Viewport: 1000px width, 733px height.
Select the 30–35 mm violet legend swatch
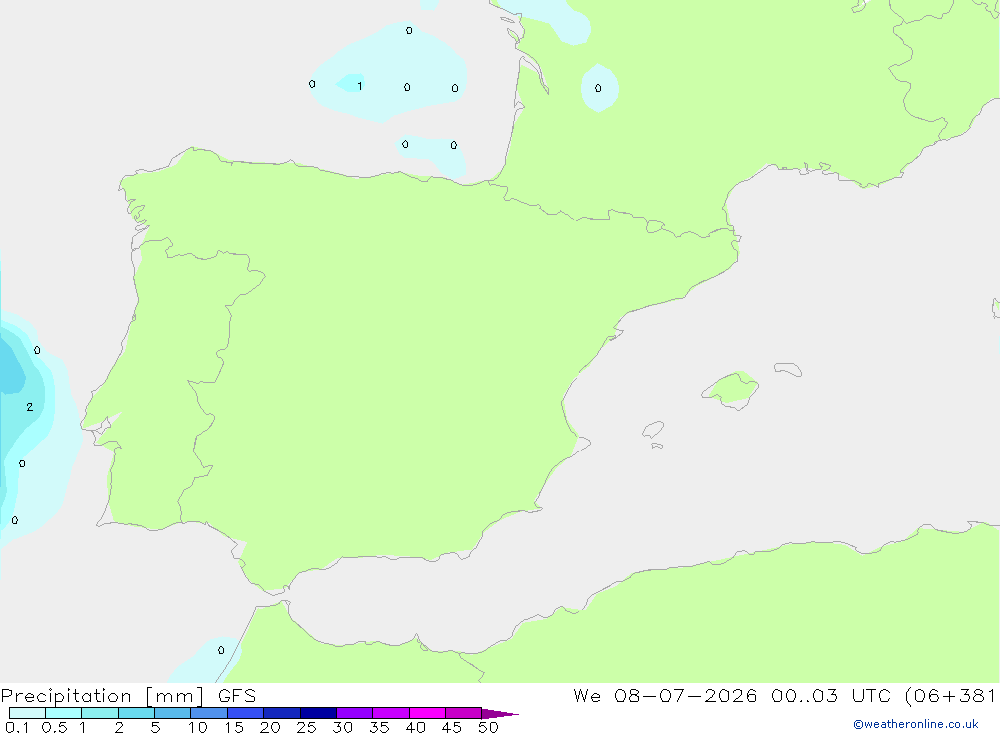pyautogui.click(x=355, y=713)
